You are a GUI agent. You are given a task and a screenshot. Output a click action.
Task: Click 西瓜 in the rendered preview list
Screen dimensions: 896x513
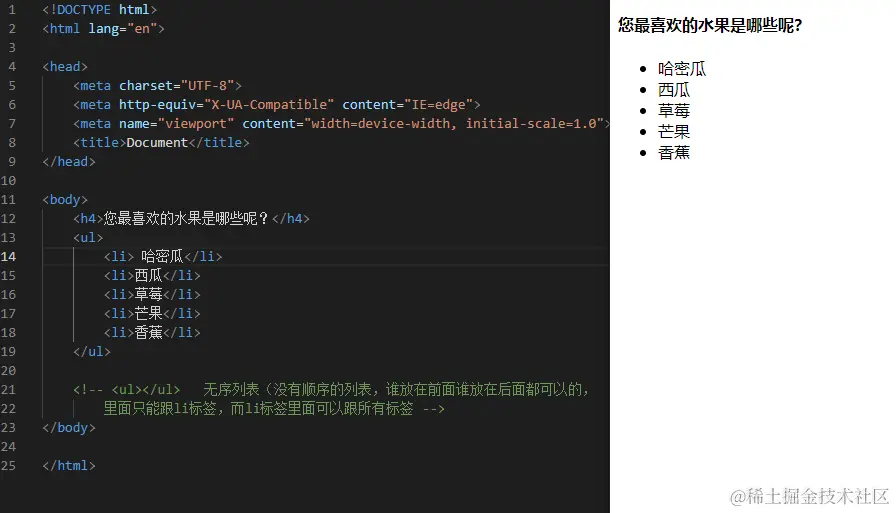point(674,90)
